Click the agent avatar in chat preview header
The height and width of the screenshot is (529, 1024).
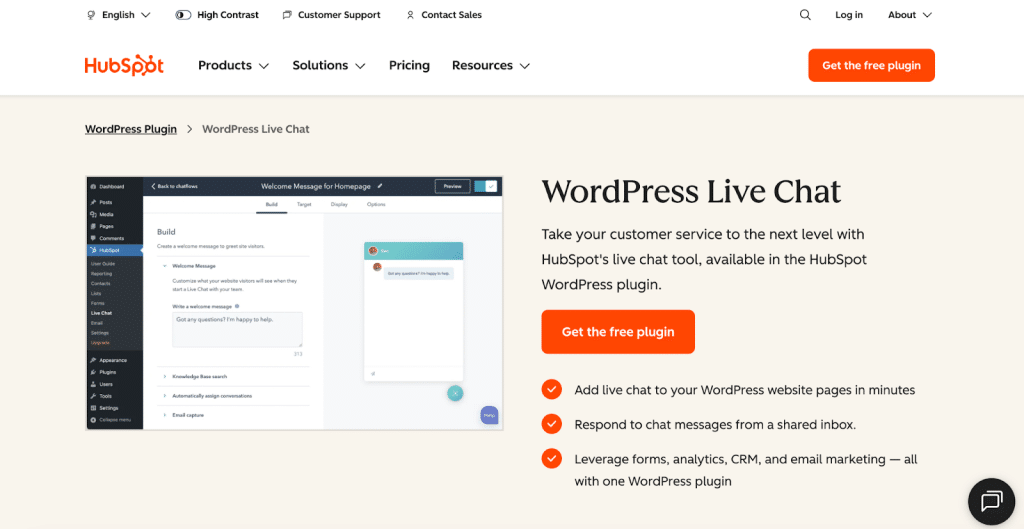click(x=373, y=251)
